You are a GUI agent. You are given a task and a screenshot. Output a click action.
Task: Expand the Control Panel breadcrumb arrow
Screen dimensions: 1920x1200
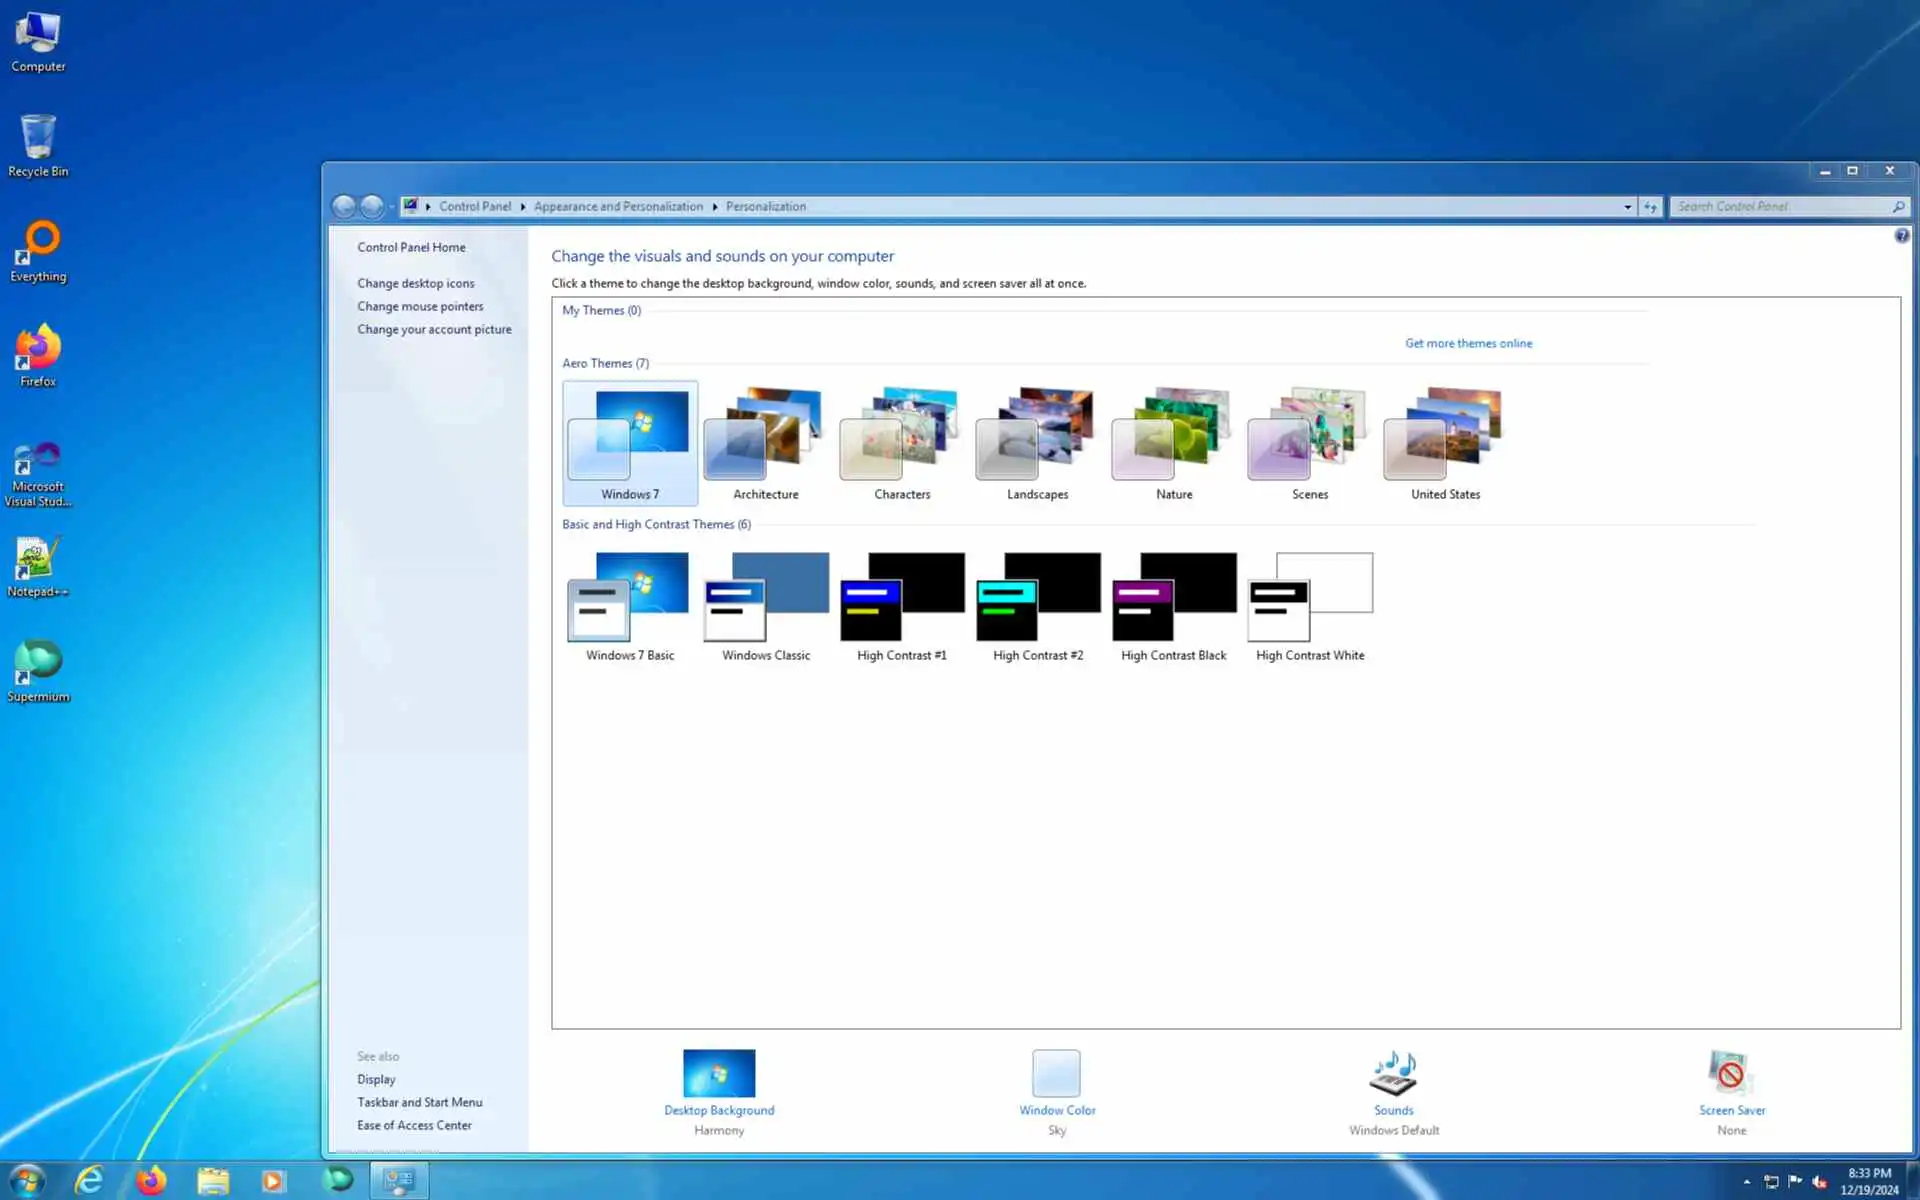523,207
